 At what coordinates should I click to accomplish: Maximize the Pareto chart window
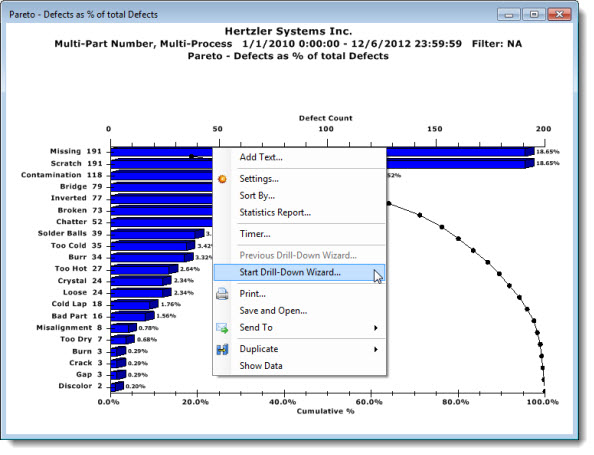point(534,14)
